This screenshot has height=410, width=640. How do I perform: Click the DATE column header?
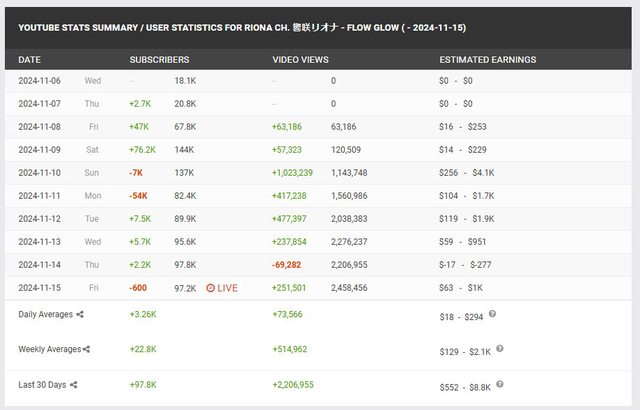(x=30, y=60)
